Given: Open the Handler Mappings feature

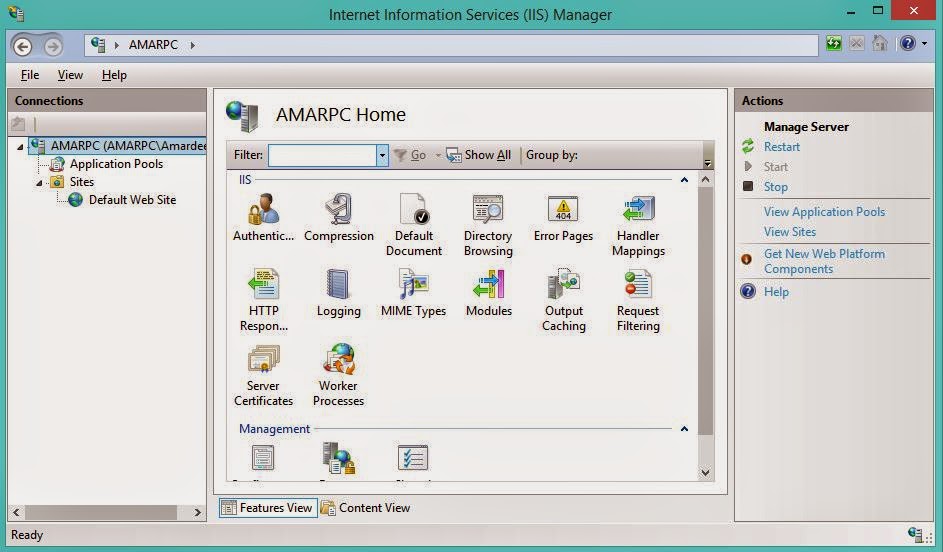Looking at the screenshot, I should pos(638,224).
